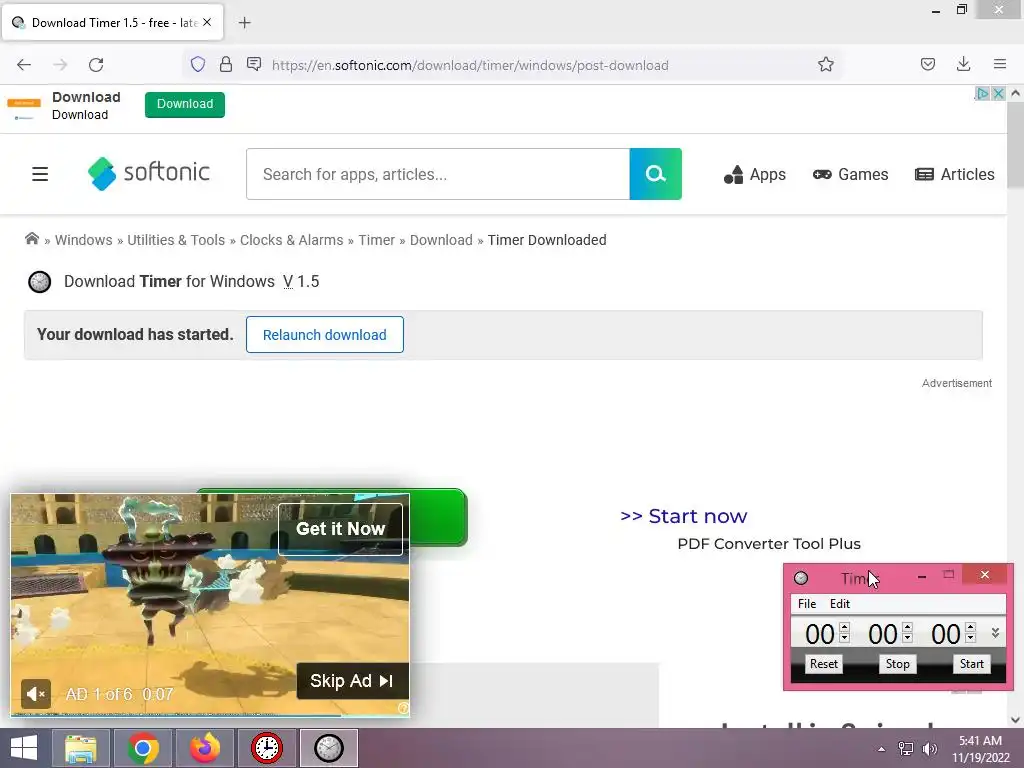Click the scrollbar down arrow
This screenshot has height=768, width=1024.
coord(1015,720)
